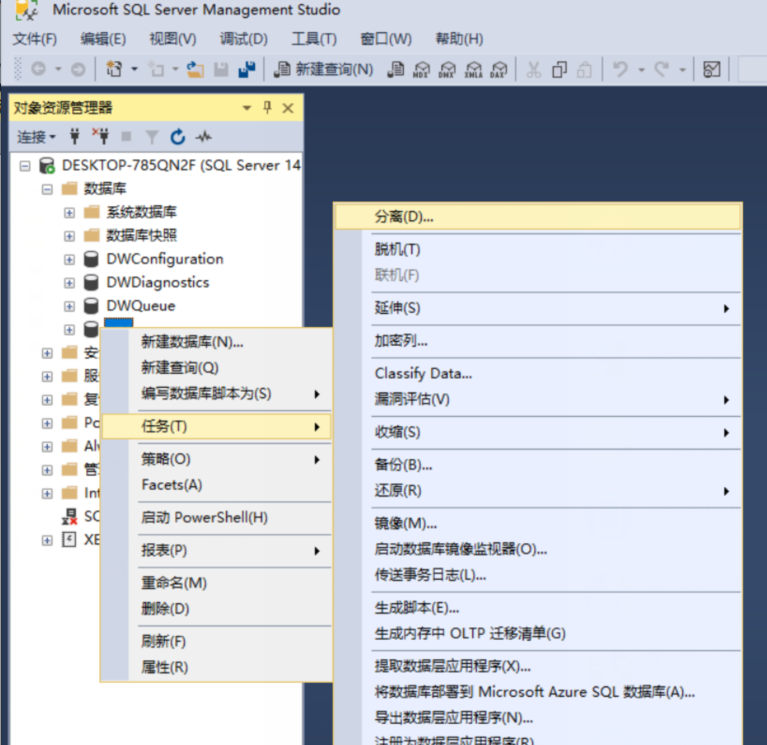The image size is (767, 745).
Task: Choose Generate Scripts (生成脚本) menu item
Action: point(538,608)
